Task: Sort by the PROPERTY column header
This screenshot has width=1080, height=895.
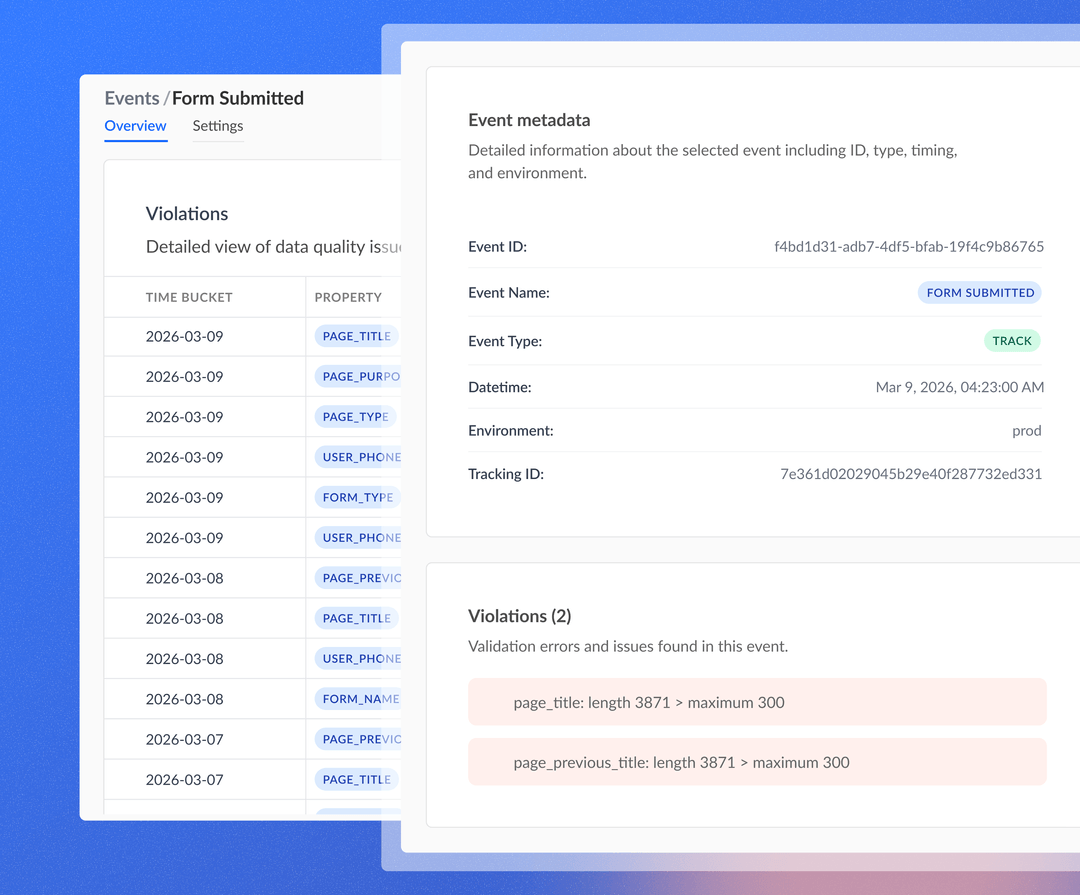Action: (x=348, y=297)
